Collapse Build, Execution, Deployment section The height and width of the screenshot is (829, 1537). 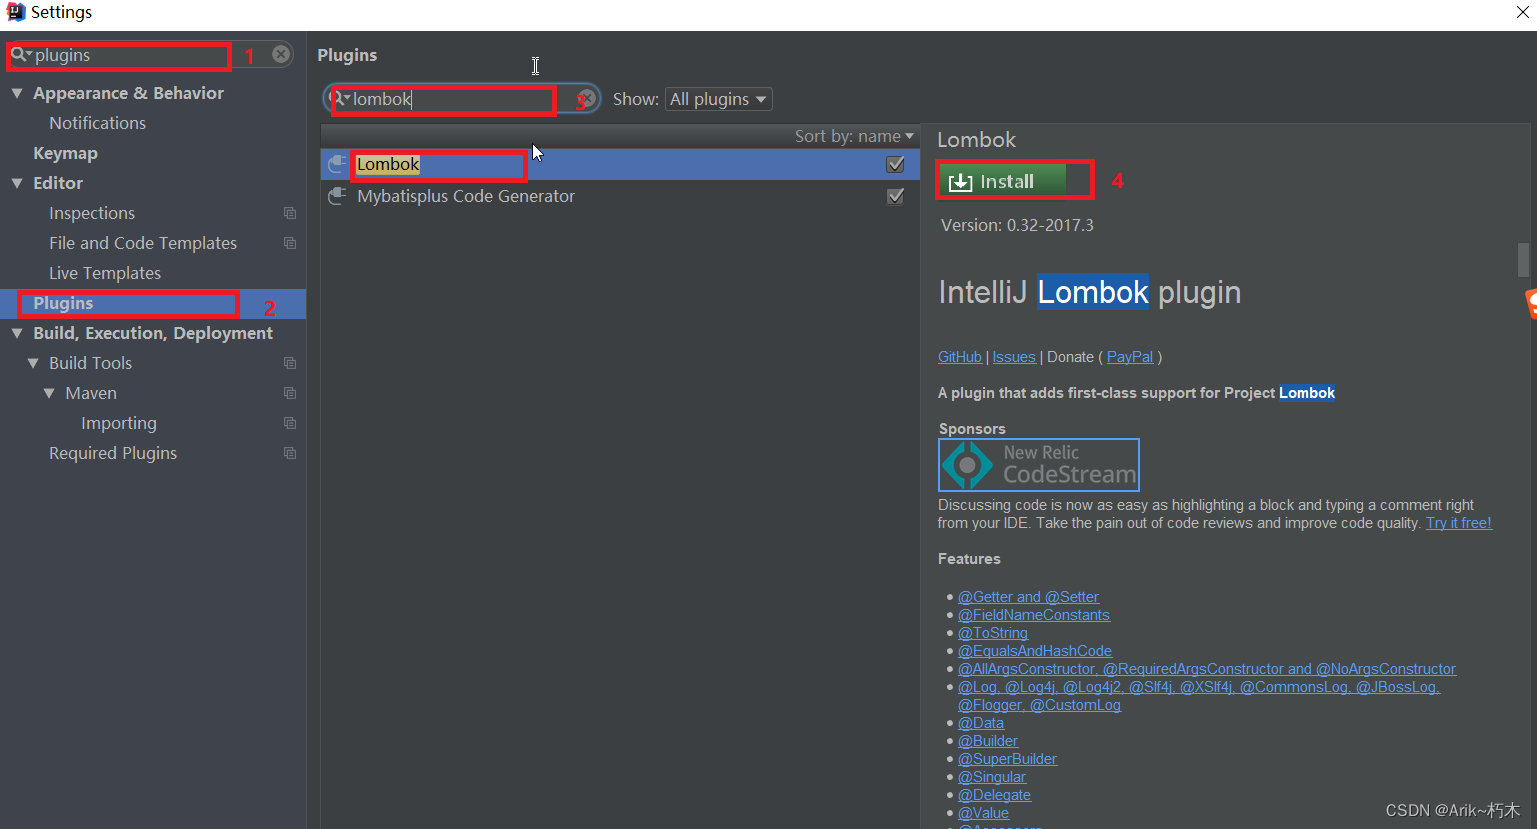point(17,333)
